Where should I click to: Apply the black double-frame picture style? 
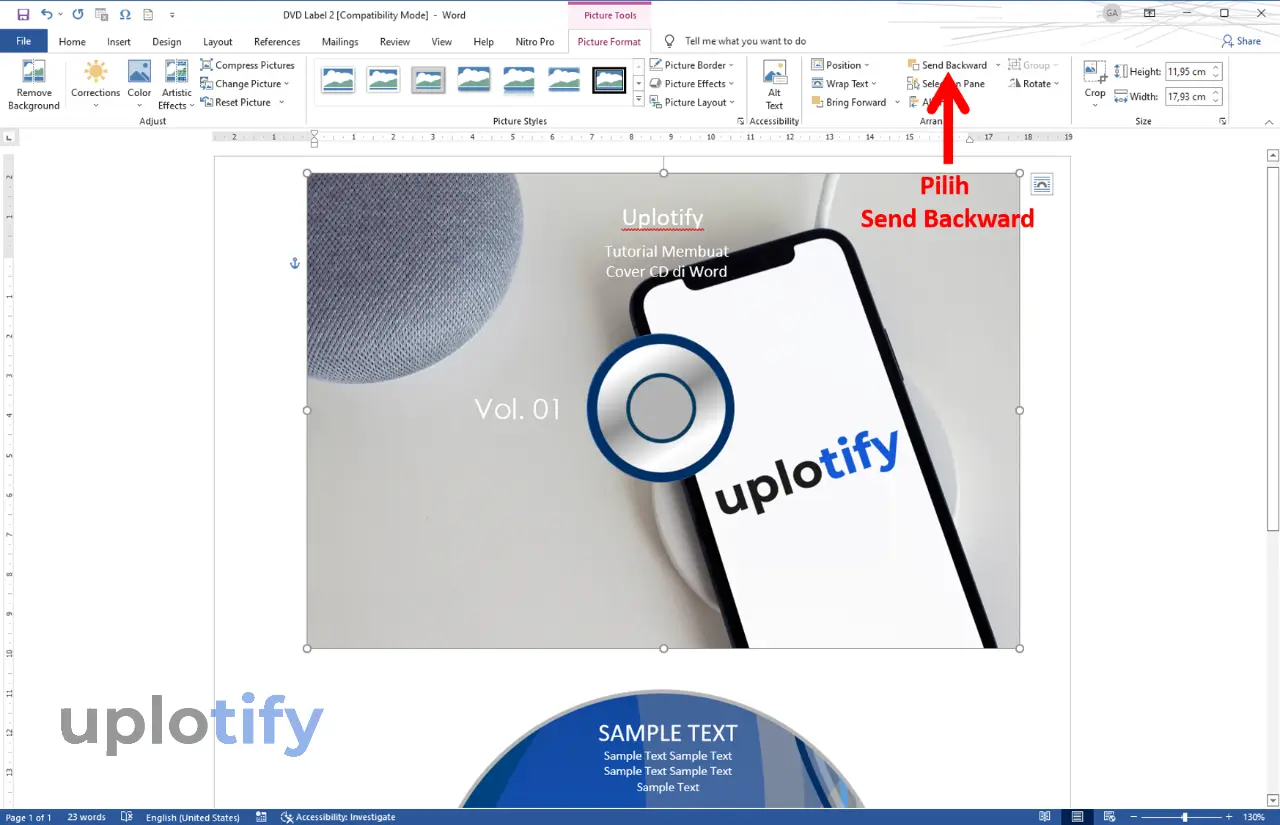point(609,80)
